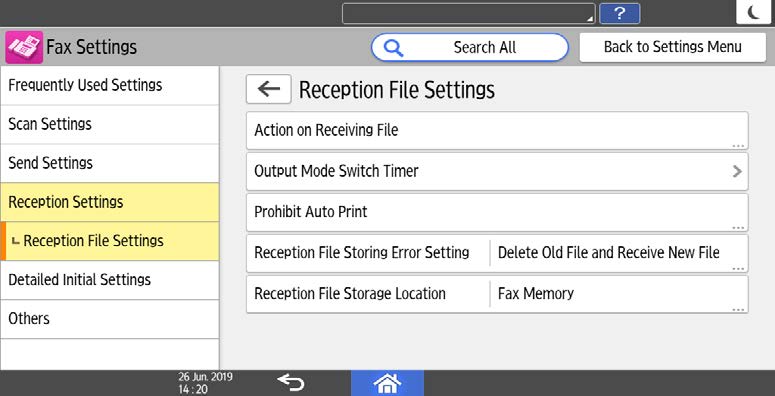Select Send Settings in sidebar
Screen dimensions: 775x396
(110, 163)
